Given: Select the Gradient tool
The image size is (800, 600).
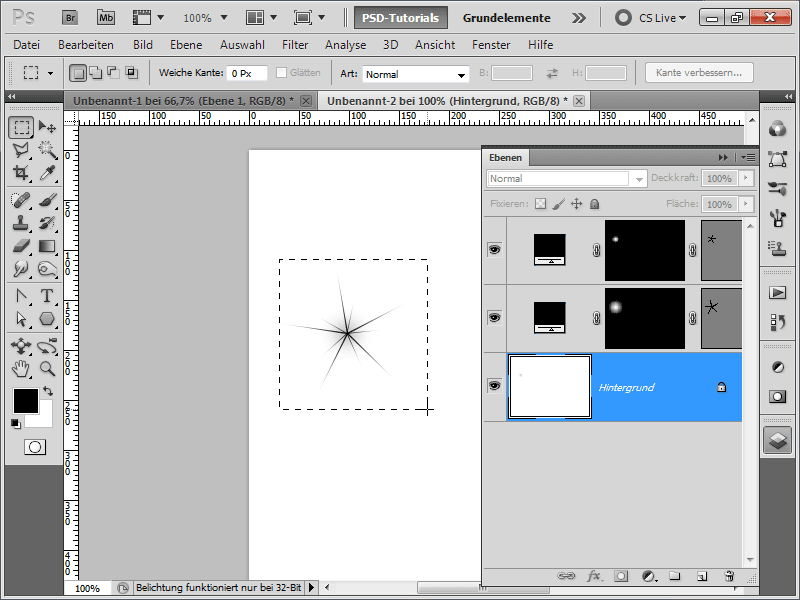Looking at the screenshot, I should [47, 246].
